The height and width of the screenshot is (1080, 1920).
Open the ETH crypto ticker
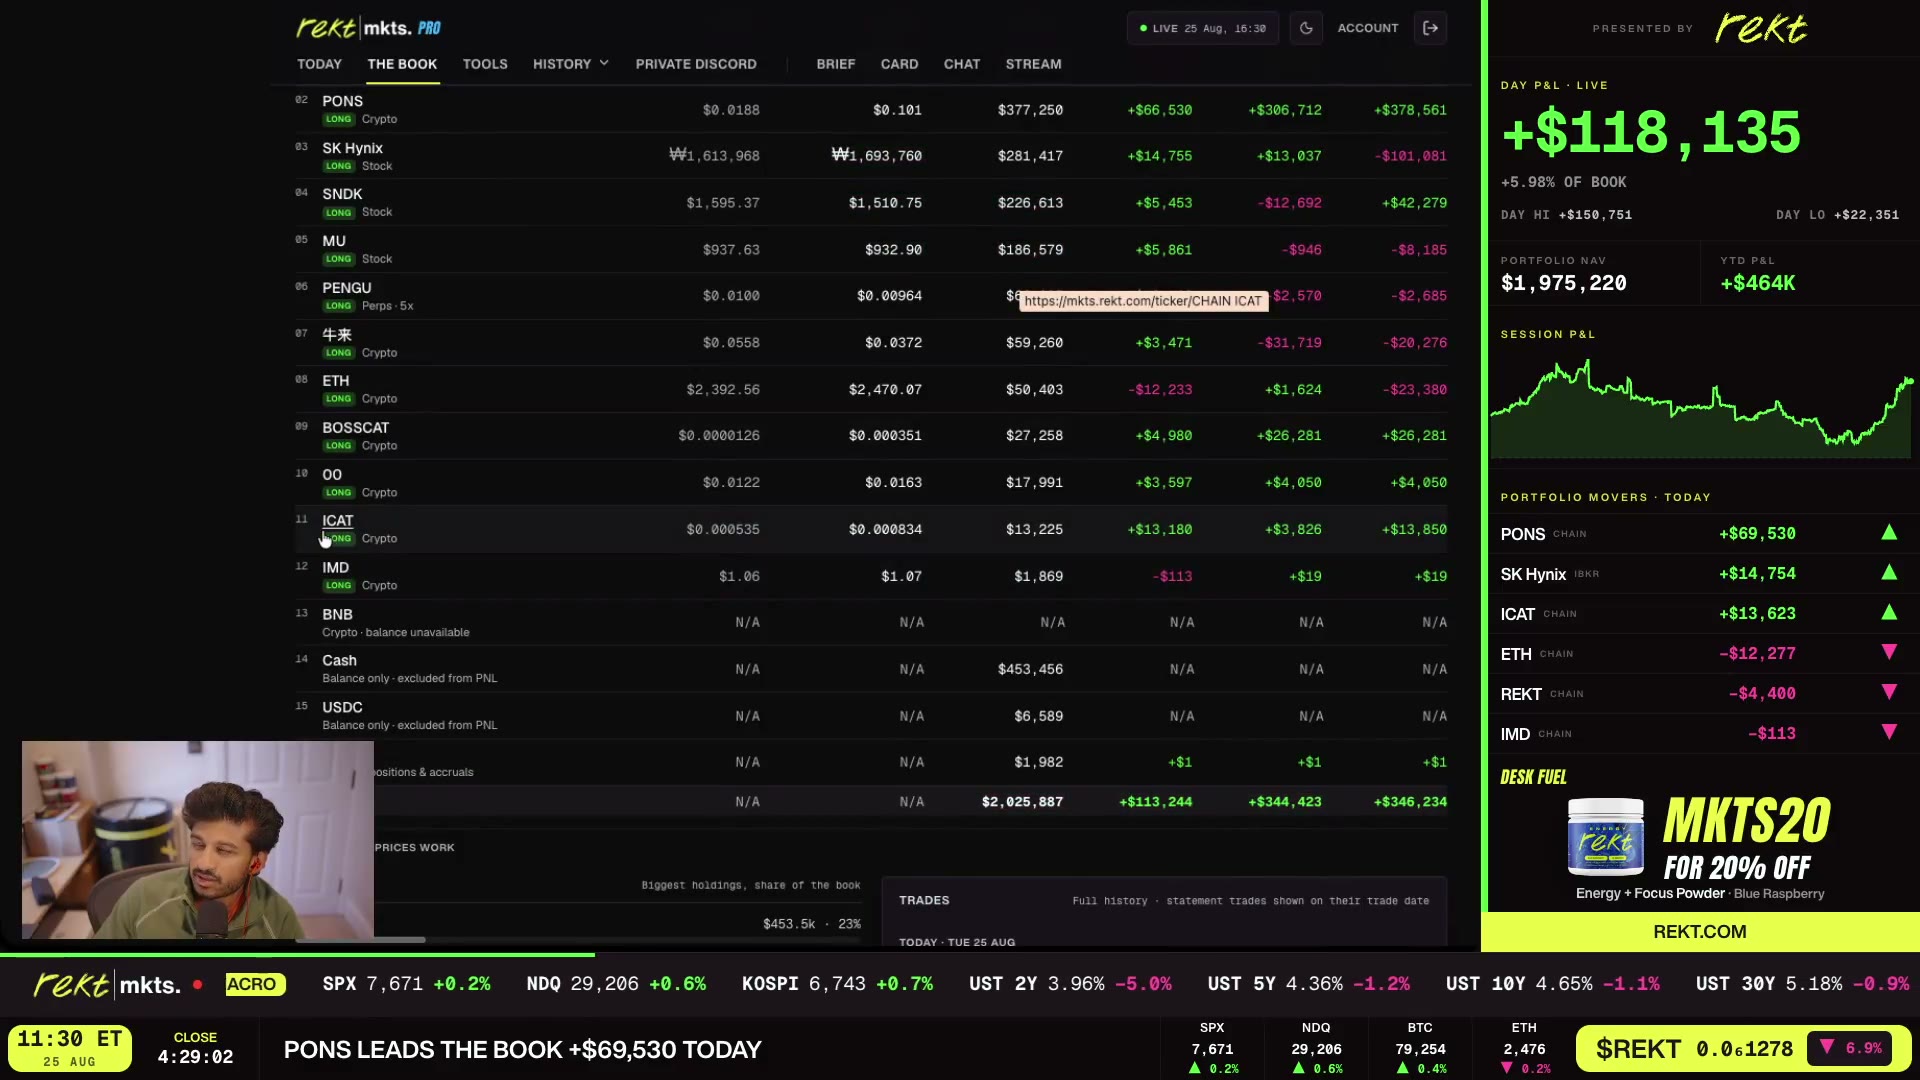[336, 381]
